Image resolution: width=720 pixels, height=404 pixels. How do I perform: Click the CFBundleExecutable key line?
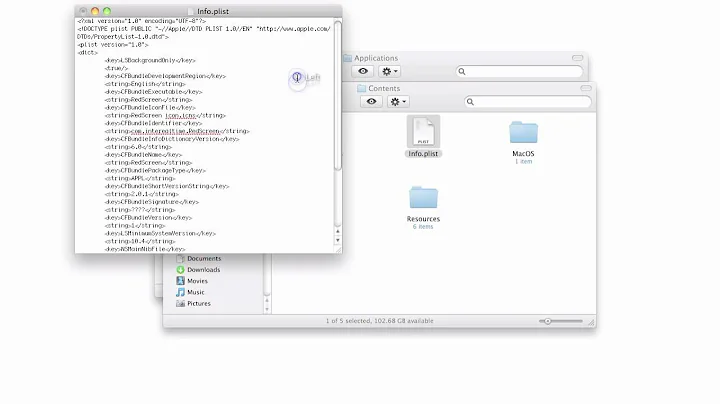[x=153, y=92]
